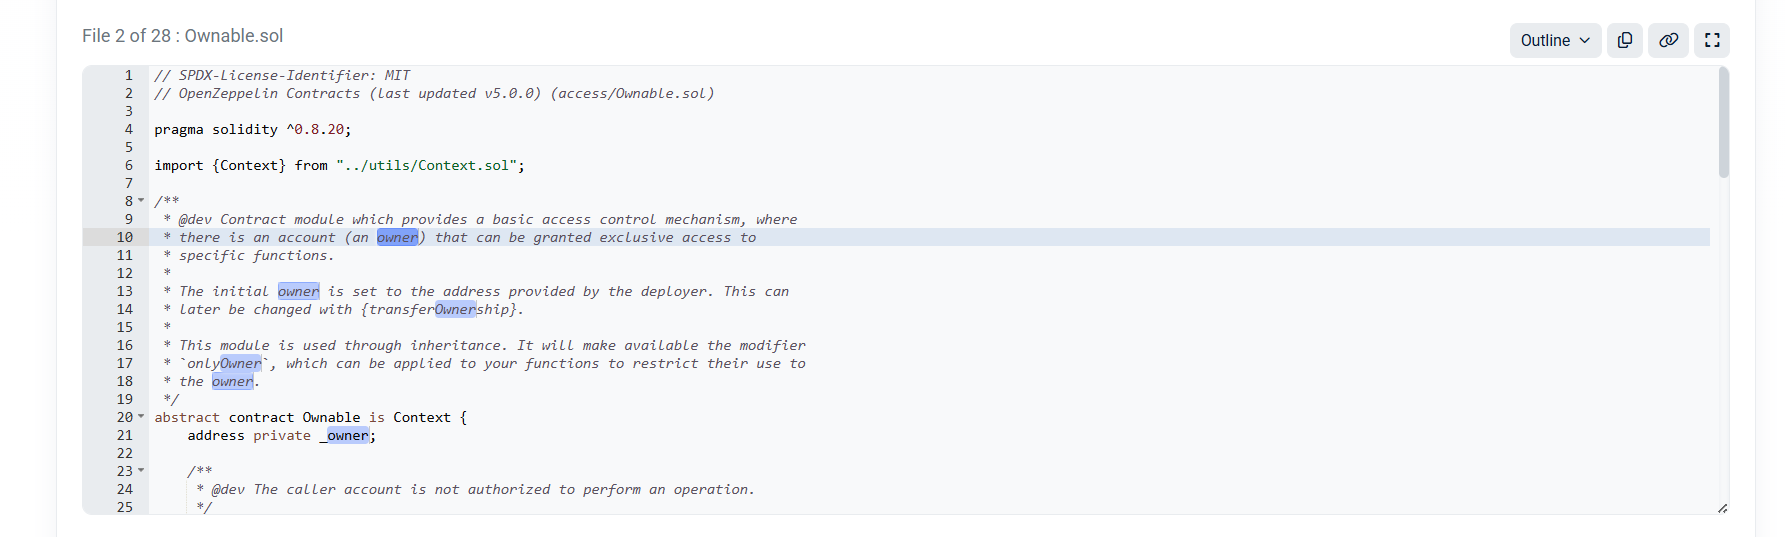Toggle fullscreen for the code editor
The height and width of the screenshot is (537, 1785).
[x=1712, y=40]
